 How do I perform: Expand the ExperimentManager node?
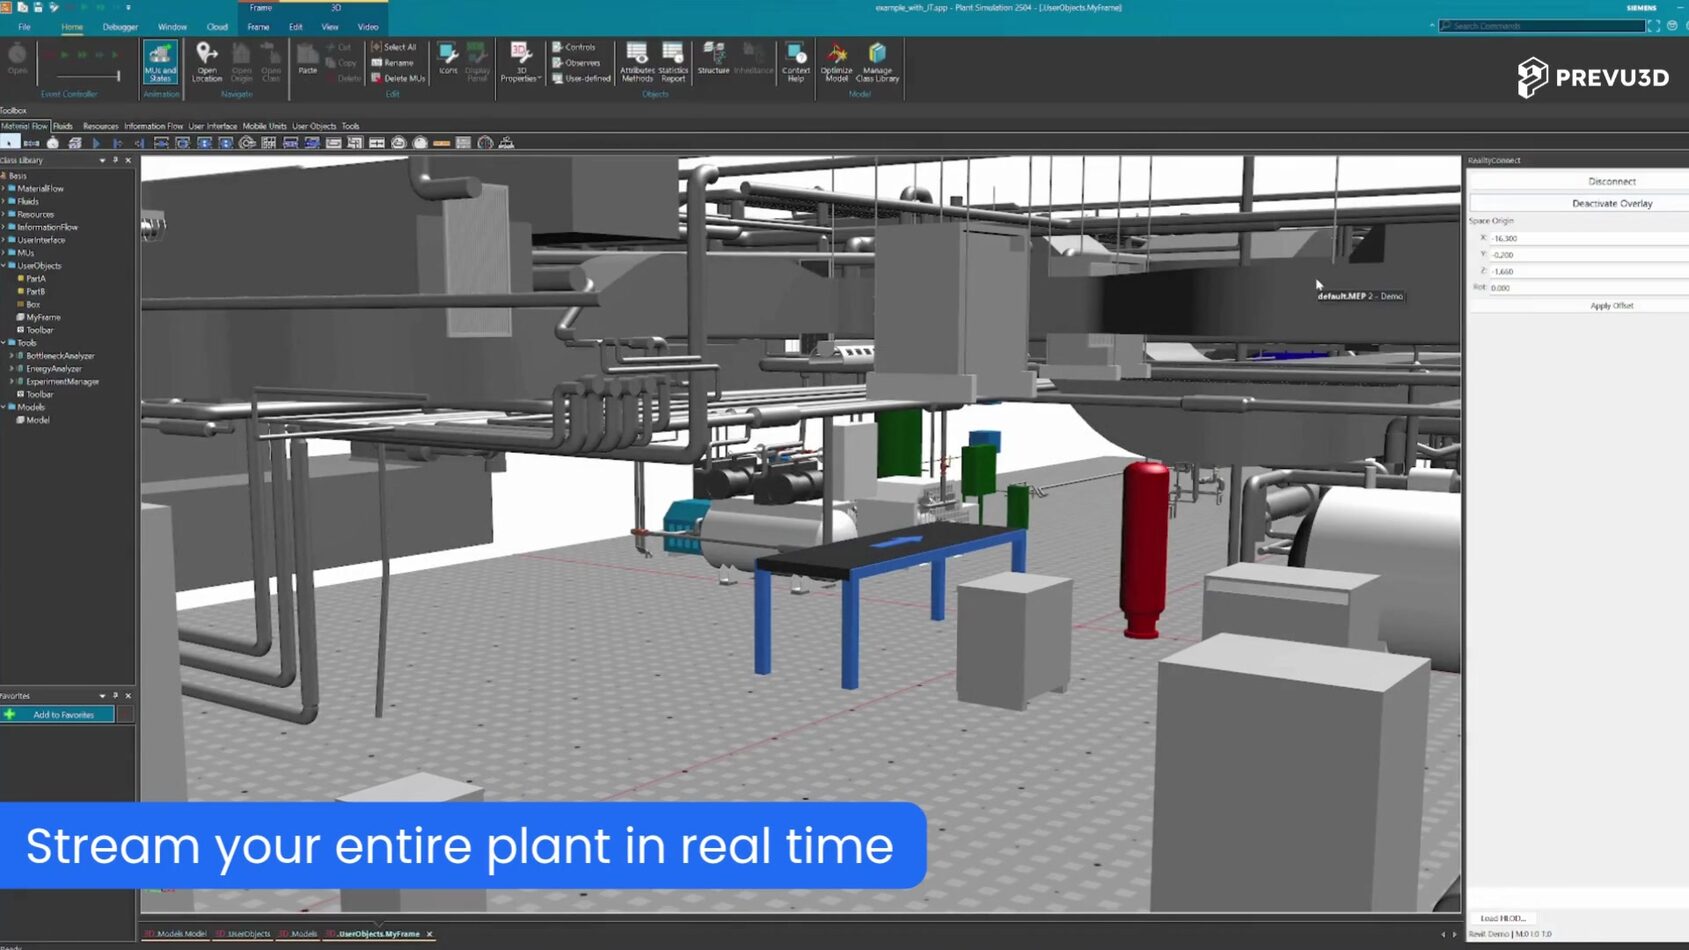click(x=11, y=382)
